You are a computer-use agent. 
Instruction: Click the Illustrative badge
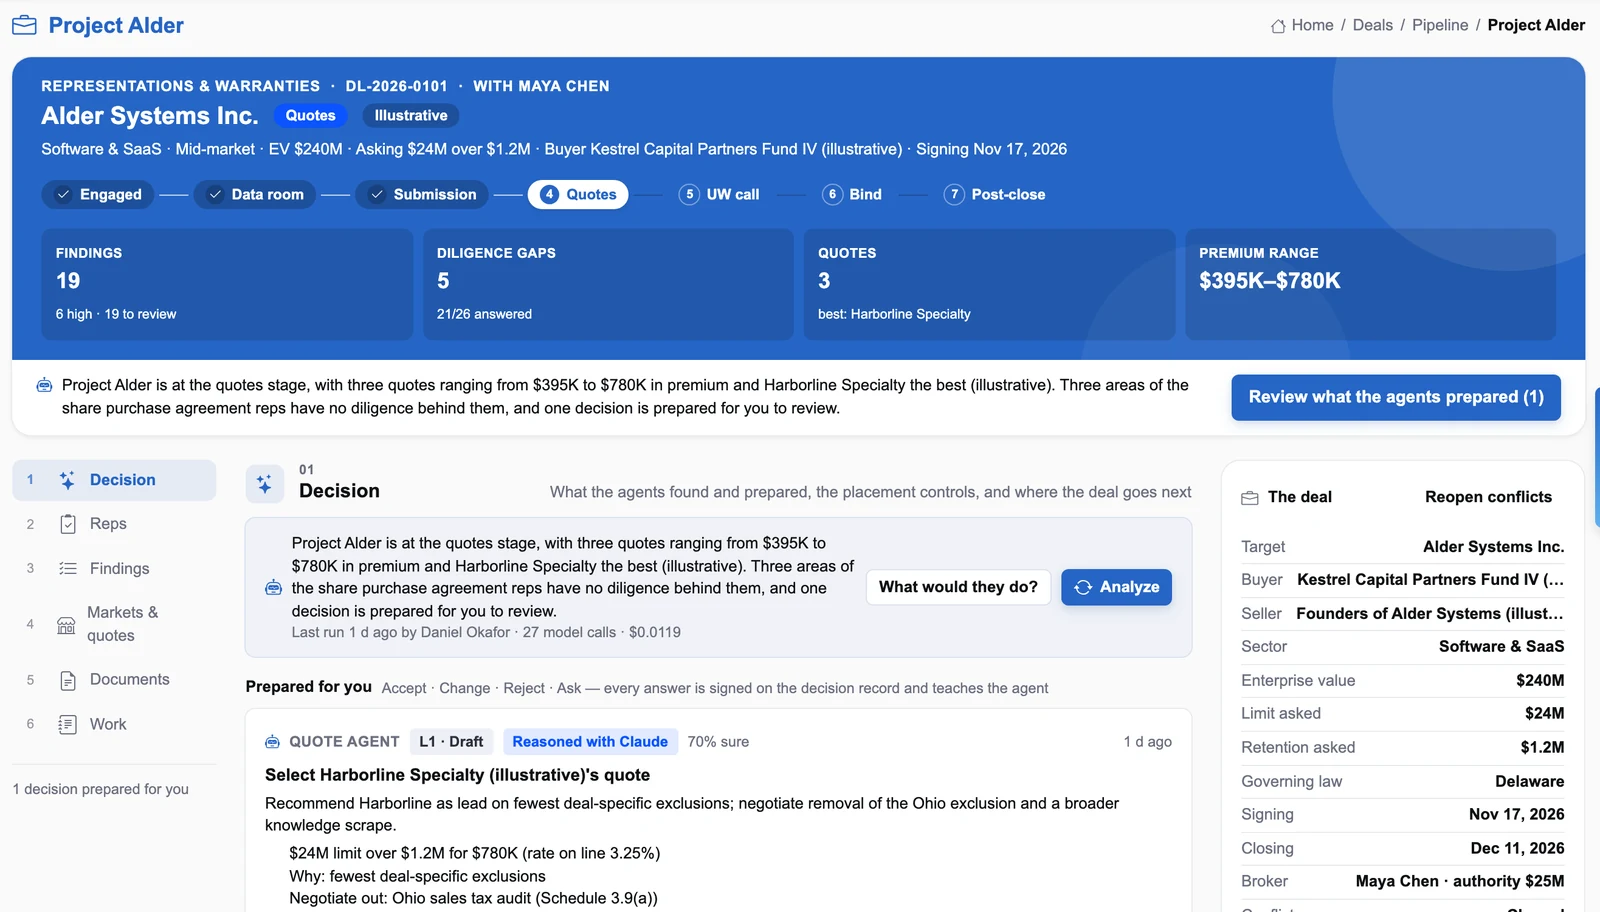point(411,116)
